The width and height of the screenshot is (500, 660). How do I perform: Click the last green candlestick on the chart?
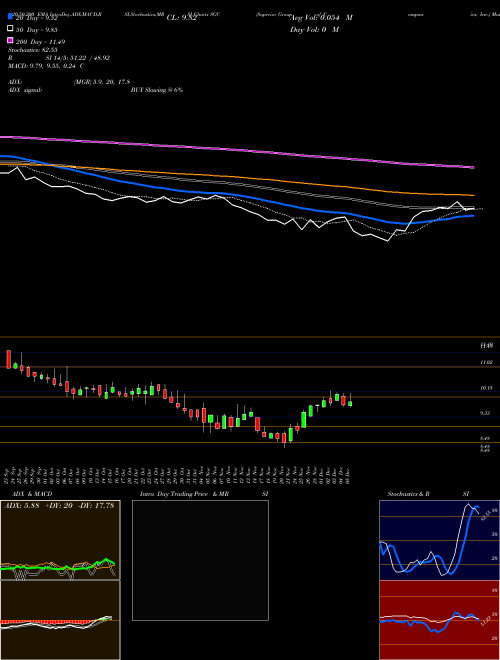point(350,404)
